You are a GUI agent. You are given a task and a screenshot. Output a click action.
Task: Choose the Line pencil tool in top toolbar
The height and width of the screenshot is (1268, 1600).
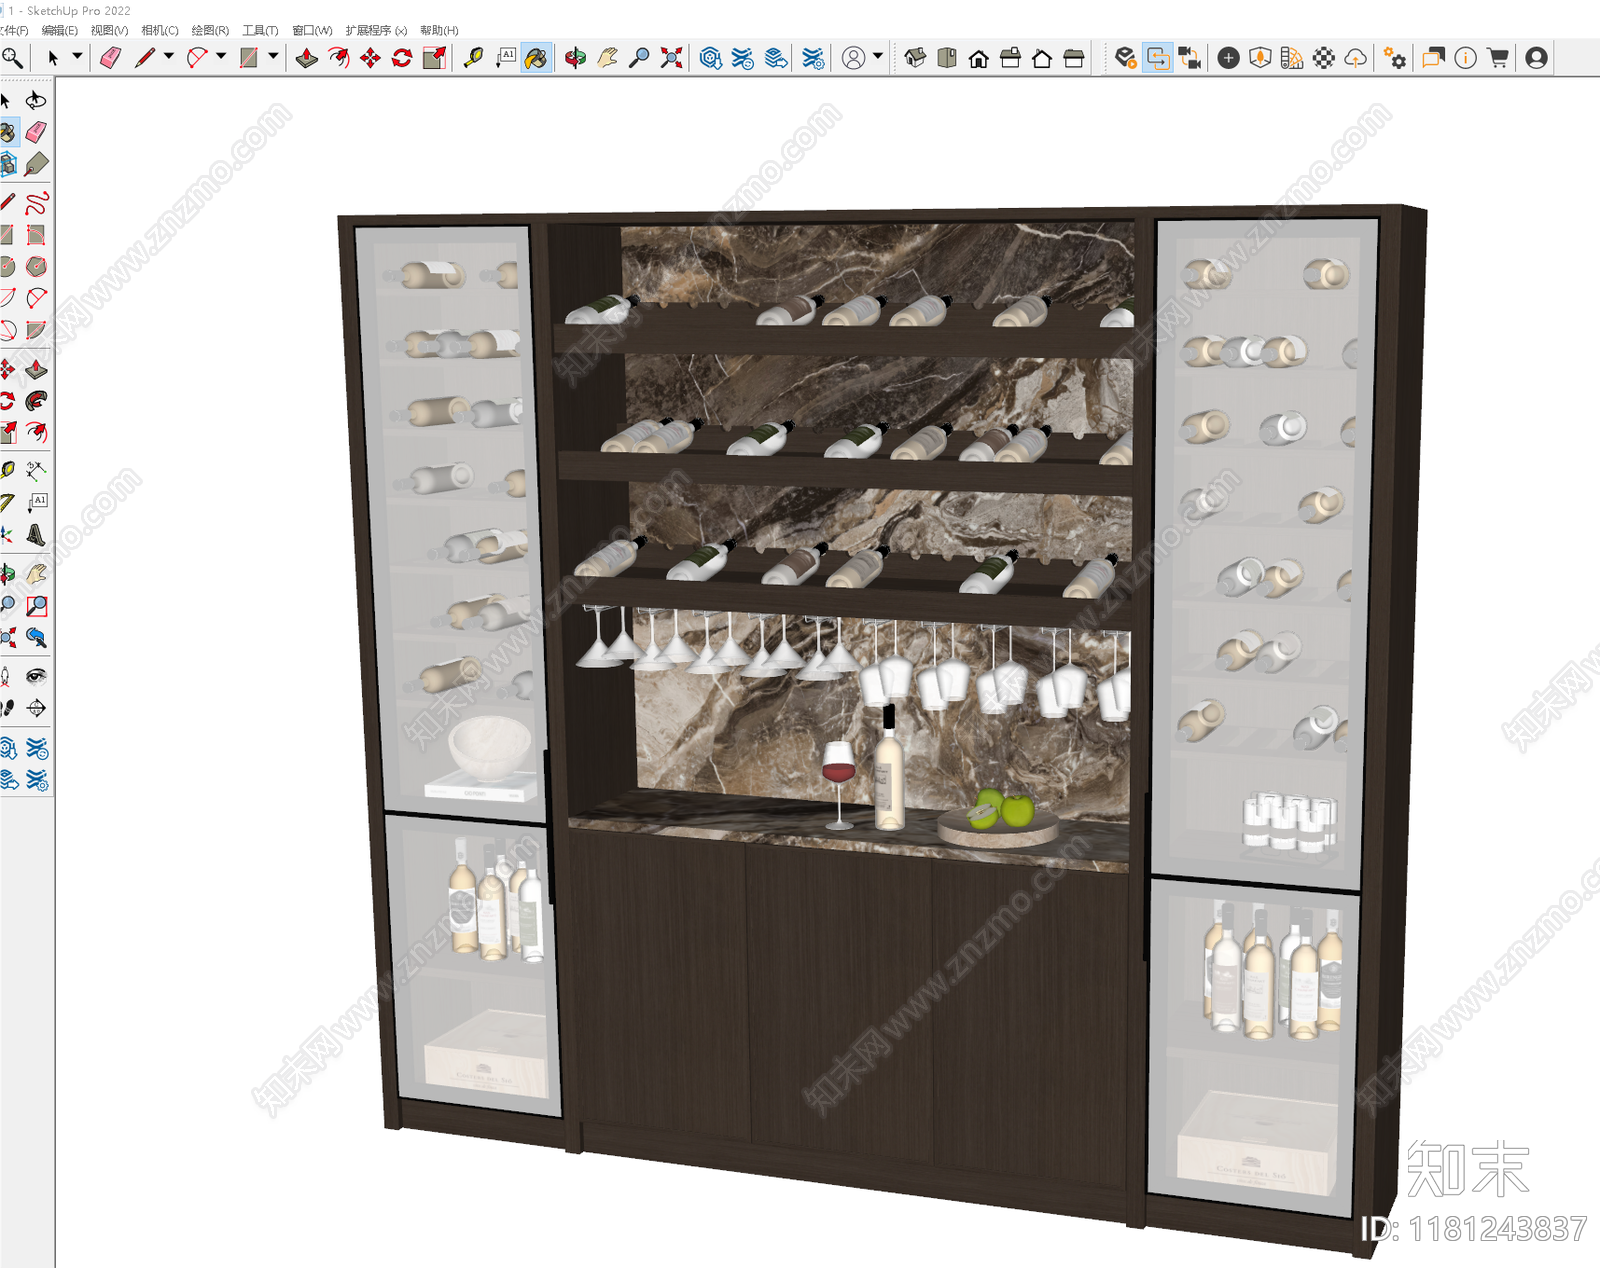(x=145, y=58)
